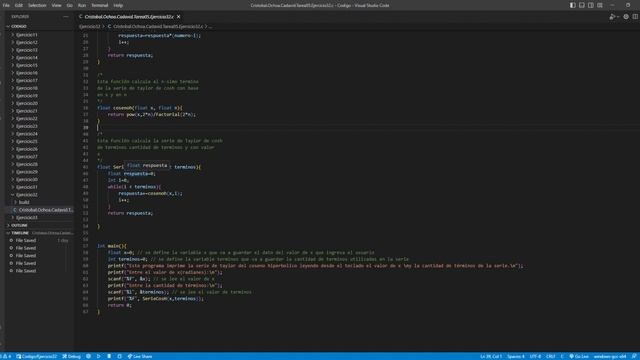Open the Edit menu
Screen dimensions: 640x360
(19, 5)
